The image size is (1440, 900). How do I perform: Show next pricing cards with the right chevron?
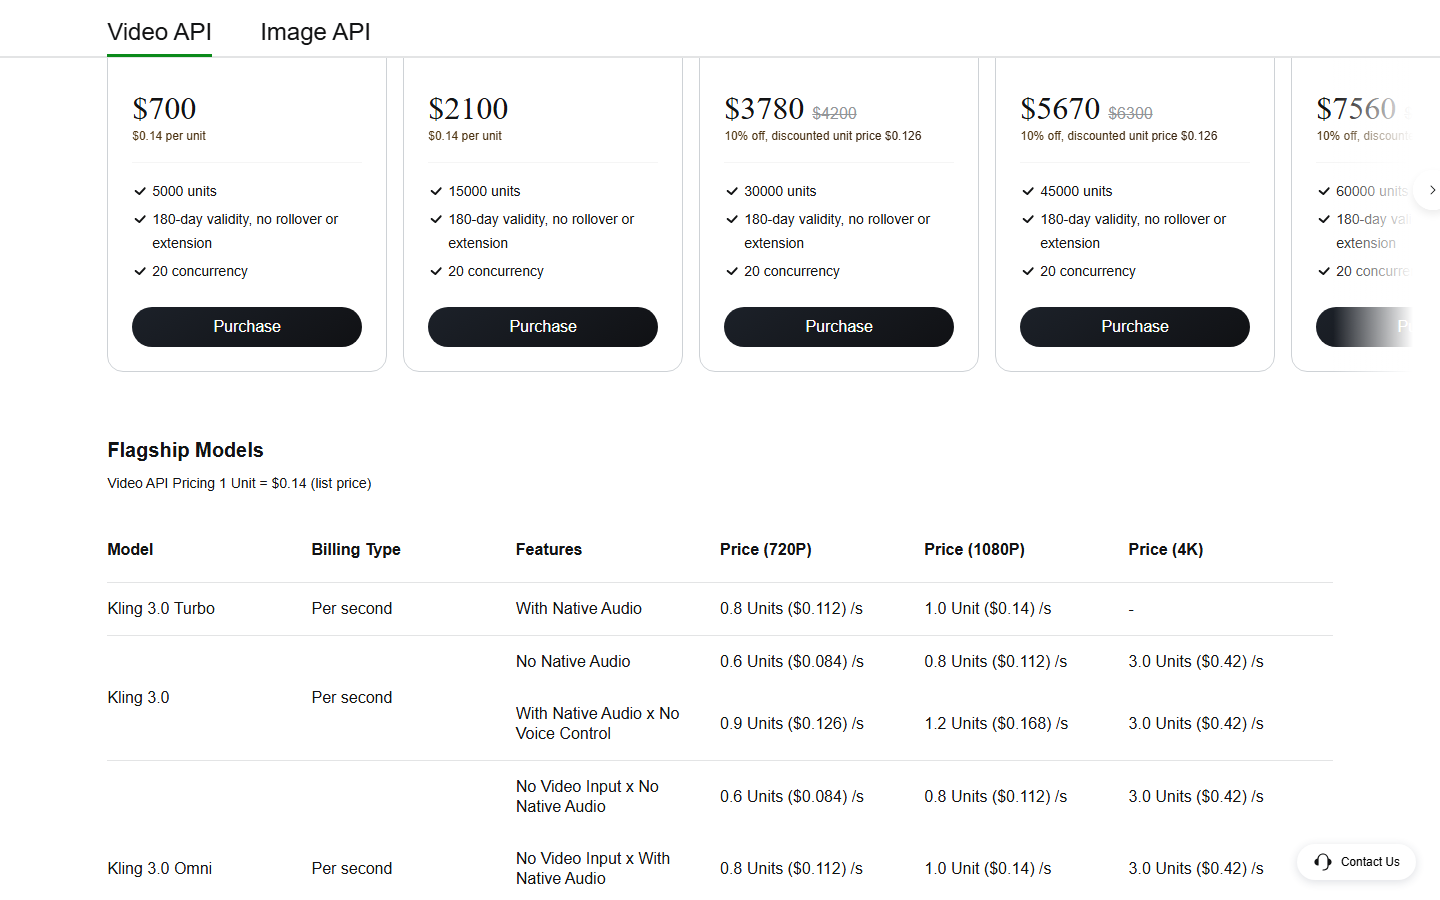click(x=1432, y=190)
